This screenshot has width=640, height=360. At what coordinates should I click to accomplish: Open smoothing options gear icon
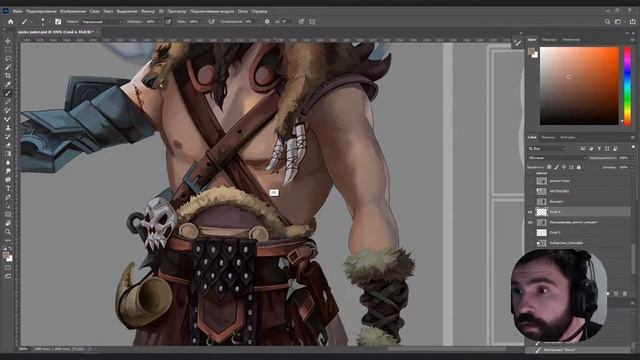(267, 22)
